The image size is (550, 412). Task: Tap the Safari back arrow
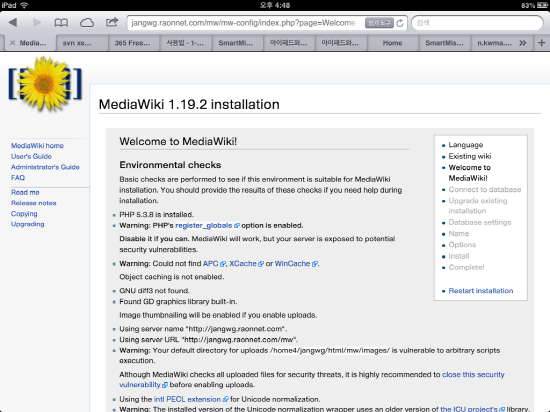13,22
